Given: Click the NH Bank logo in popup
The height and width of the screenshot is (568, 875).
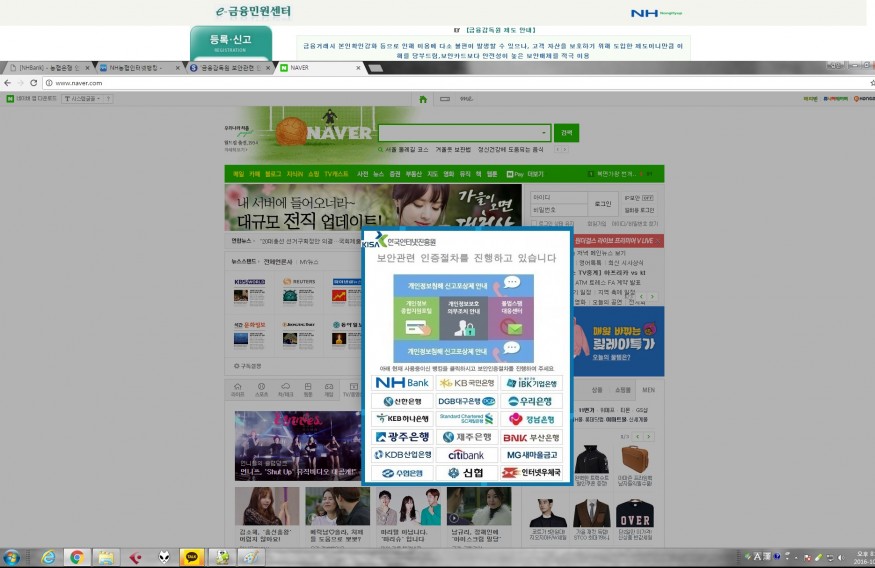Looking at the screenshot, I should point(402,383).
